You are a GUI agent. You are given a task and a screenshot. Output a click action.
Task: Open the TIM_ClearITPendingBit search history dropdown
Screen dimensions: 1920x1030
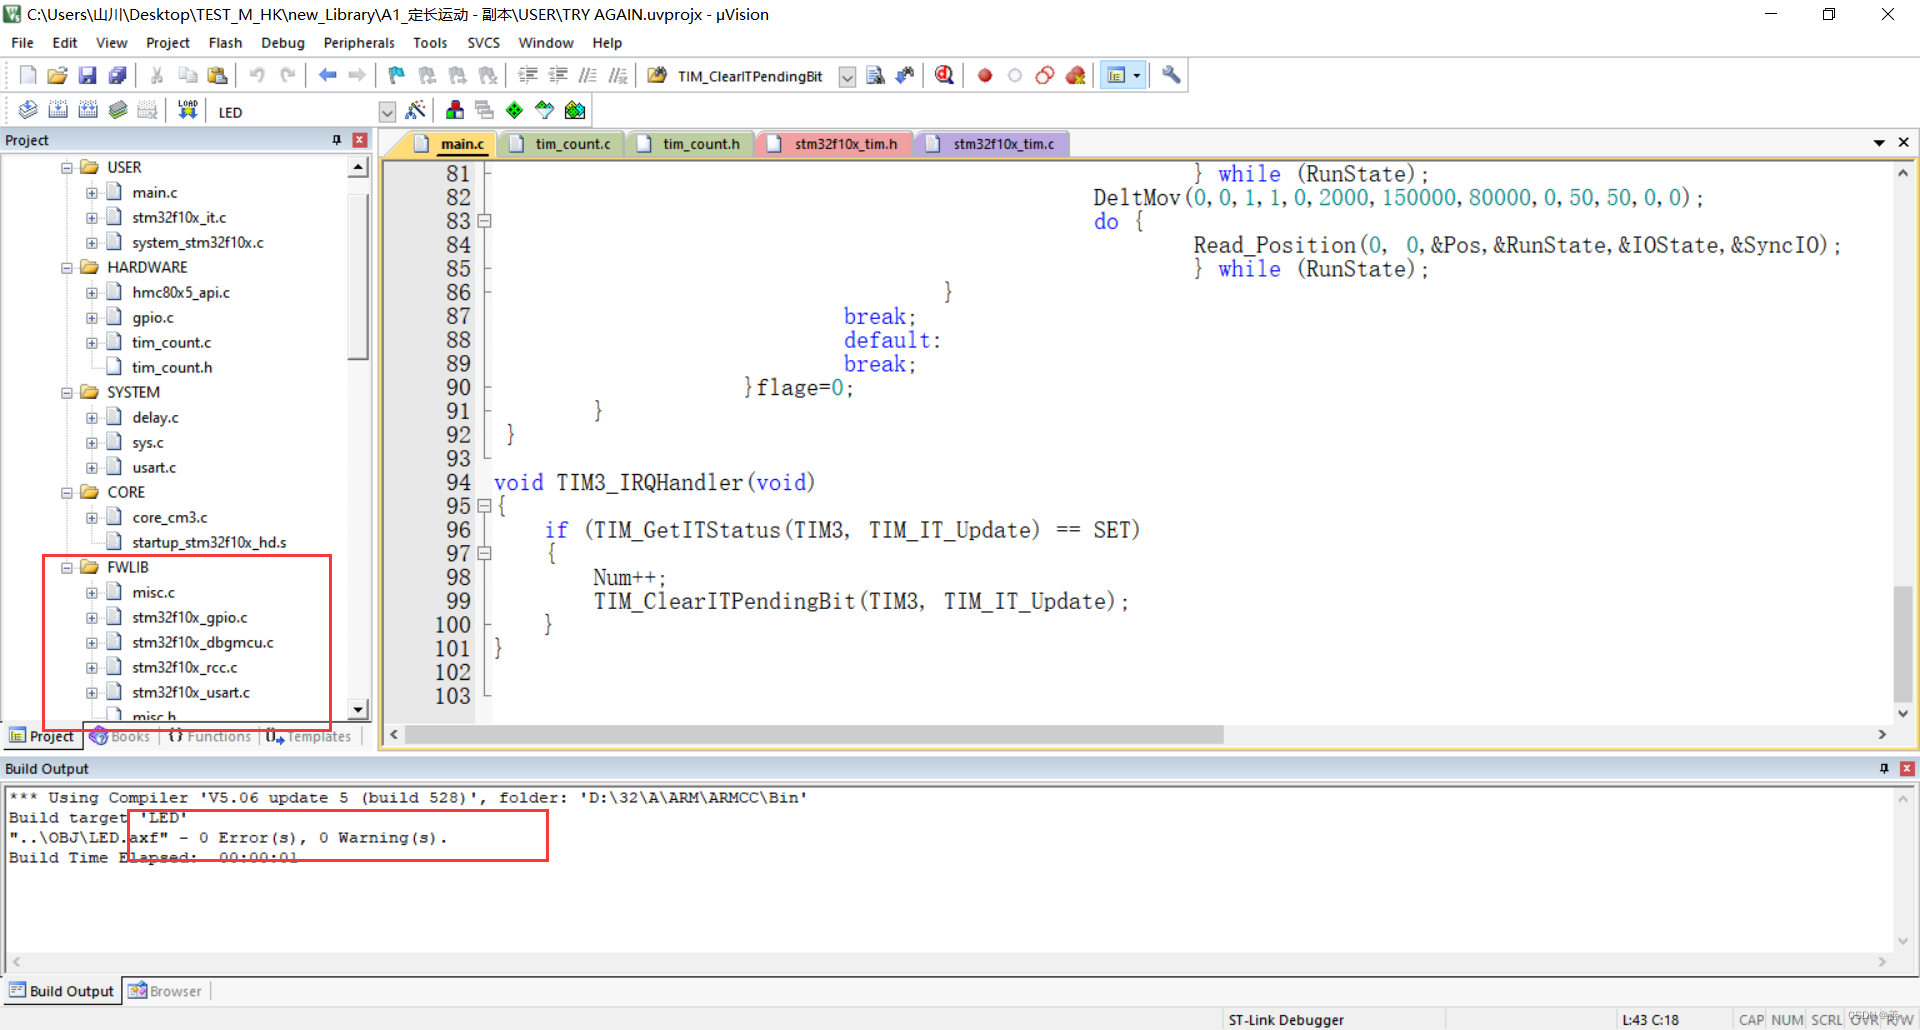(x=847, y=76)
